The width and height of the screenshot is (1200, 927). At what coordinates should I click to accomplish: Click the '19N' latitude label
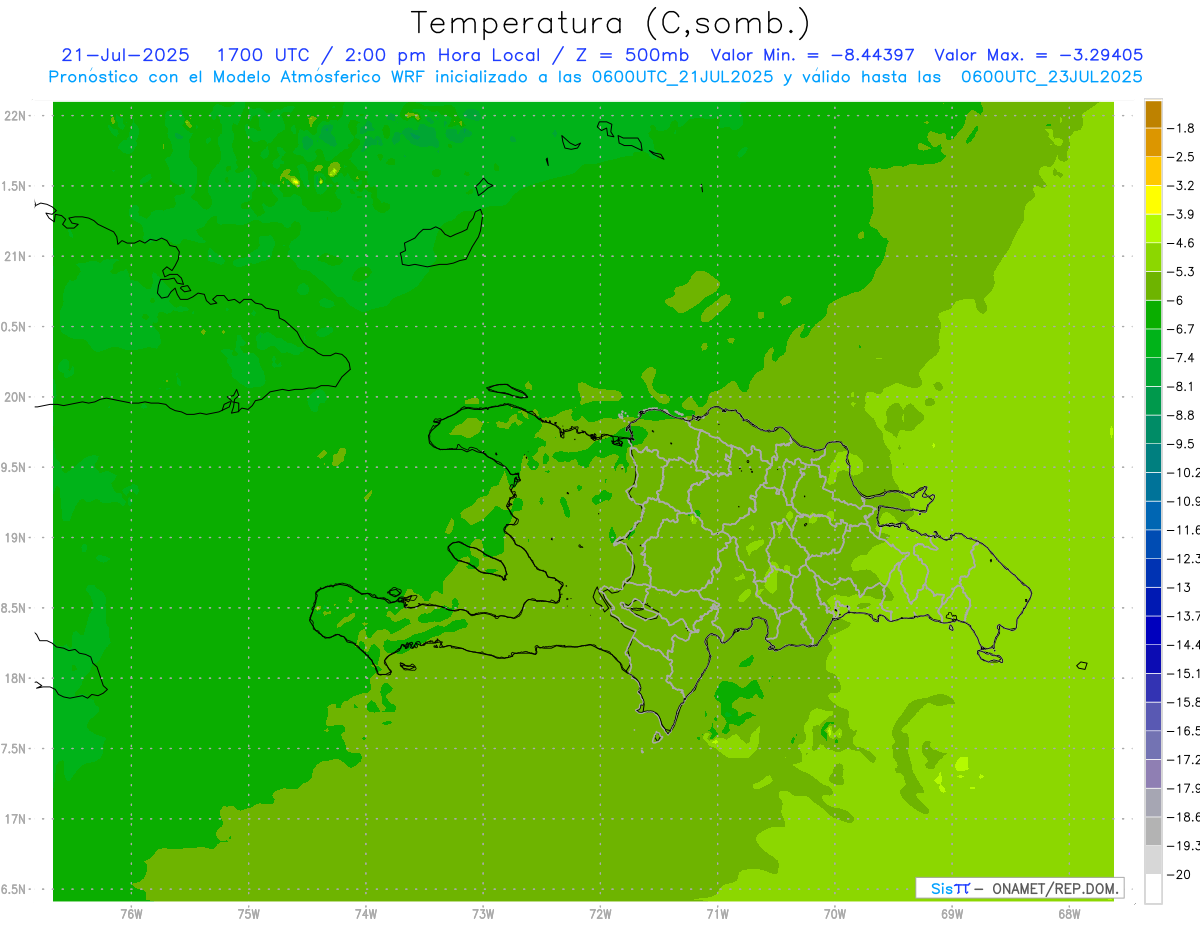(16, 538)
